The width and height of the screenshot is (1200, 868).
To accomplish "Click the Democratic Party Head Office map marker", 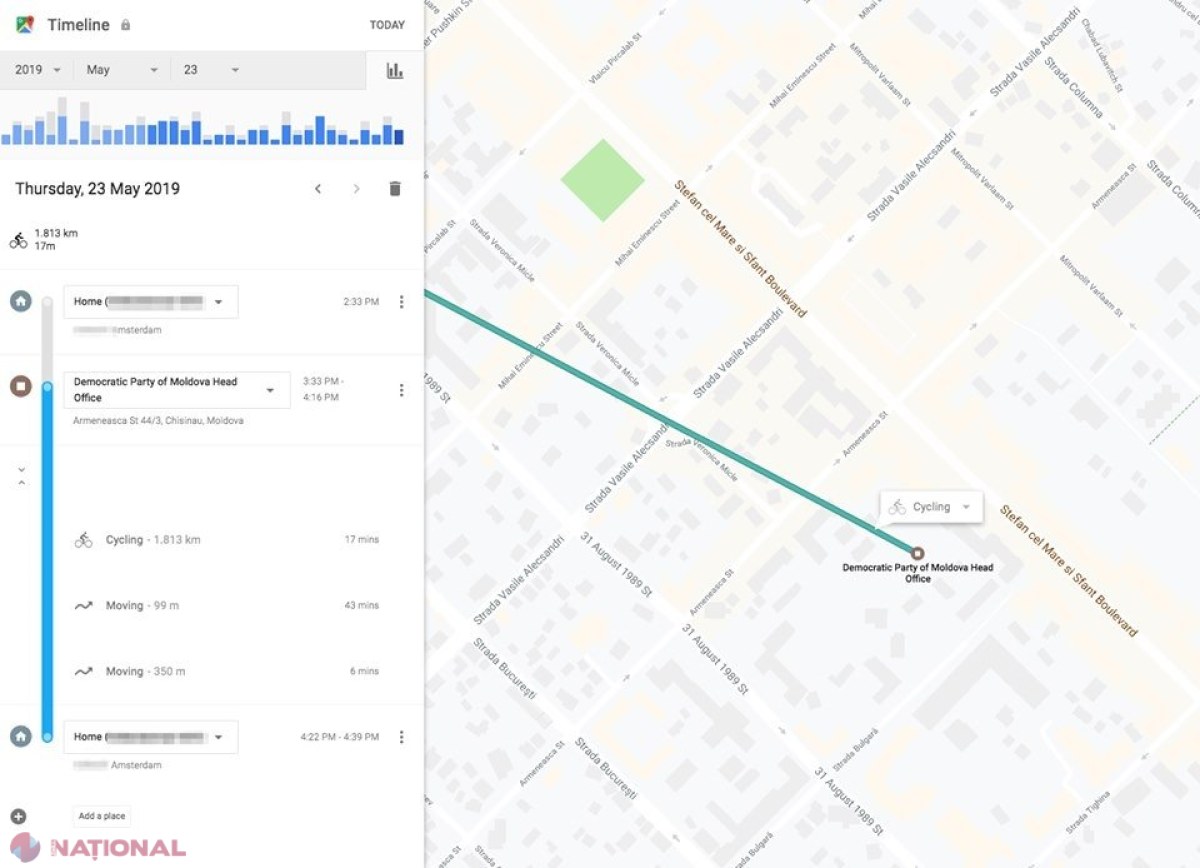I will click(917, 552).
